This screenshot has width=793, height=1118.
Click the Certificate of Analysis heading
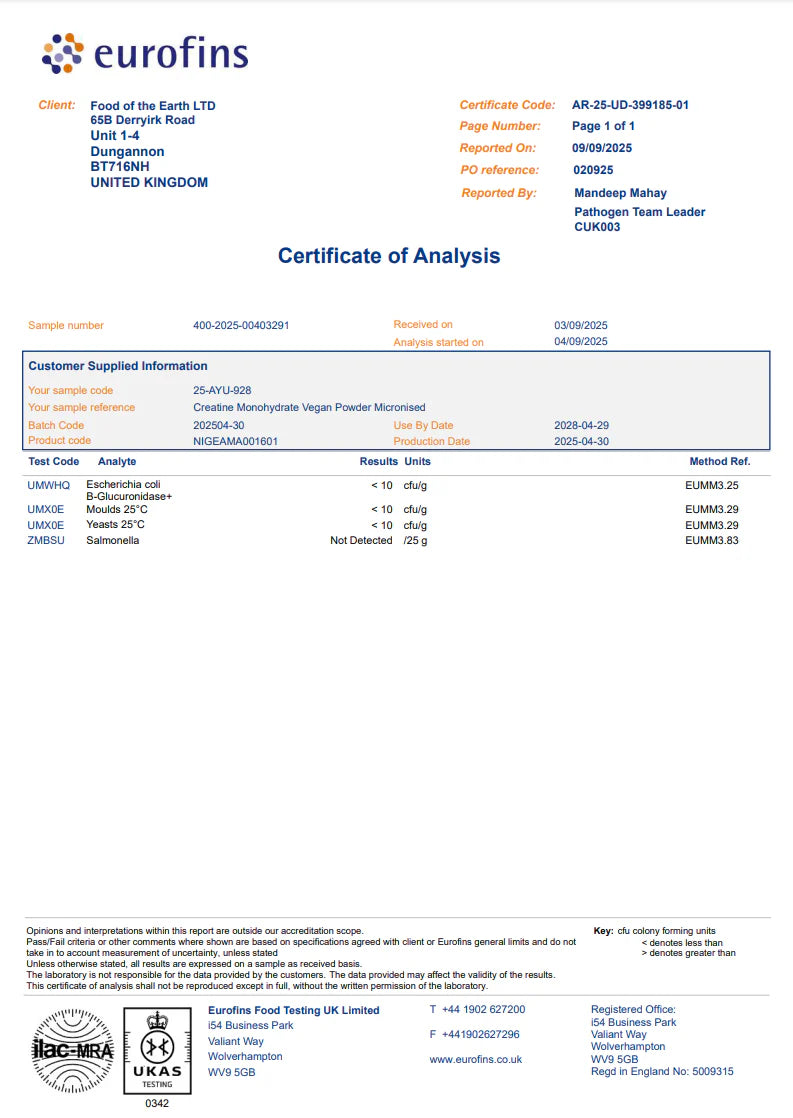tap(389, 256)
